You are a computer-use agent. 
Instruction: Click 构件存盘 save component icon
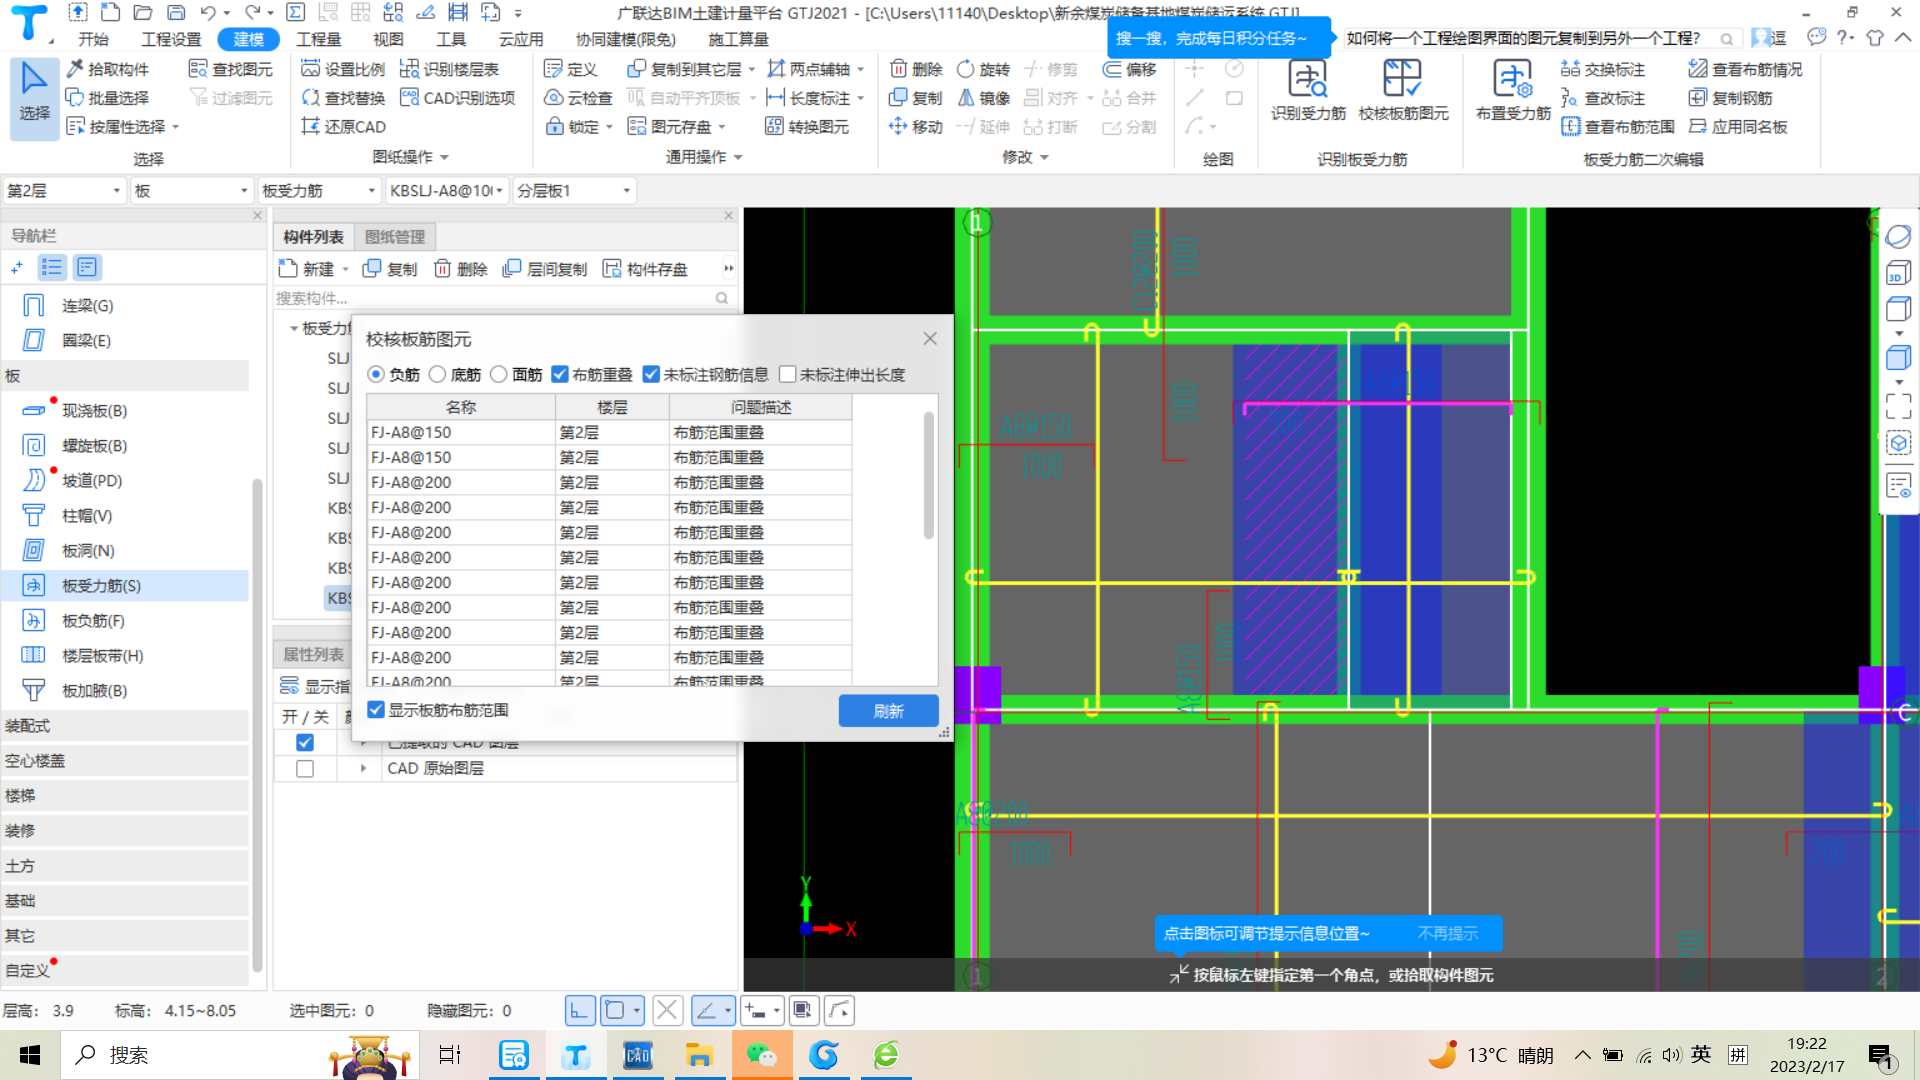click(x=645, y=269)
